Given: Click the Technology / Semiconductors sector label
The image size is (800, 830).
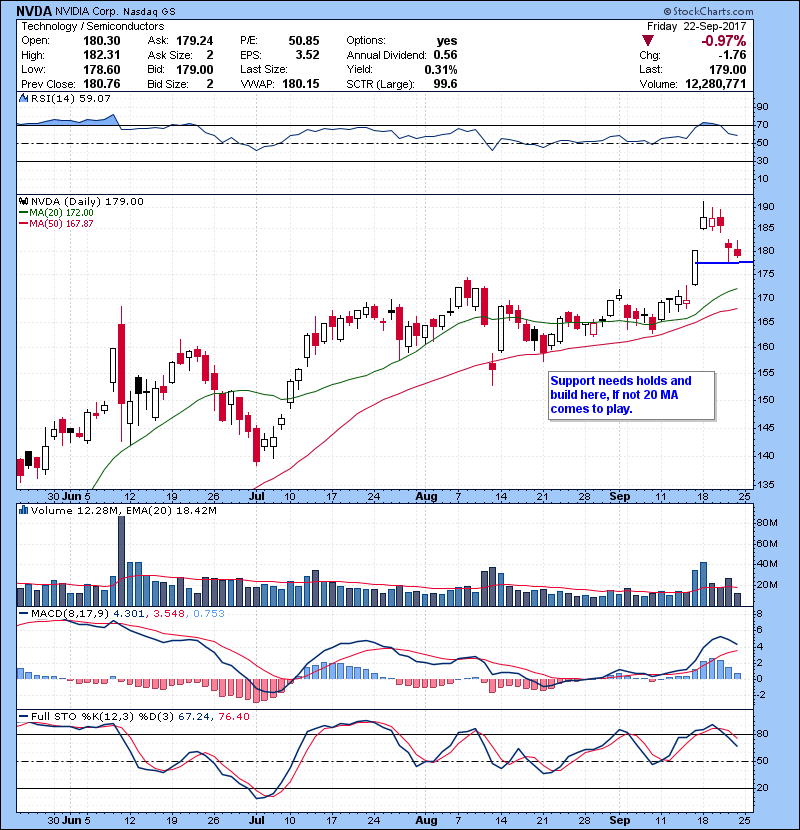Looking at the screenshot, I should (93, 26).
